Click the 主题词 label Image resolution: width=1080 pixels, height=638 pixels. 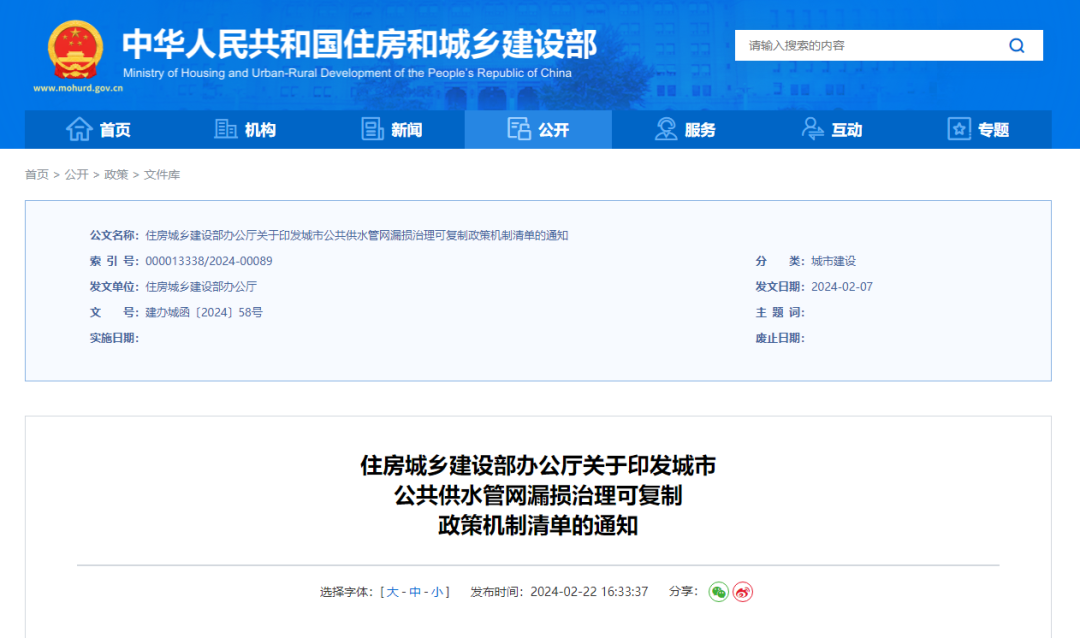780,312
